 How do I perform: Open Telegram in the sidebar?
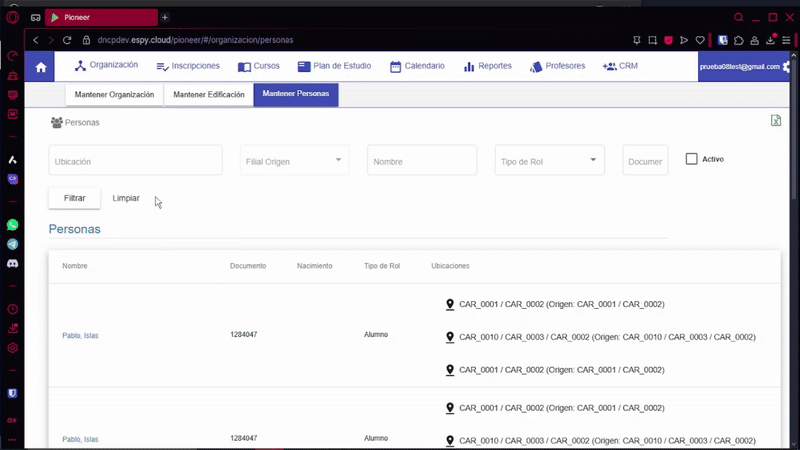[x=13, y=244]
